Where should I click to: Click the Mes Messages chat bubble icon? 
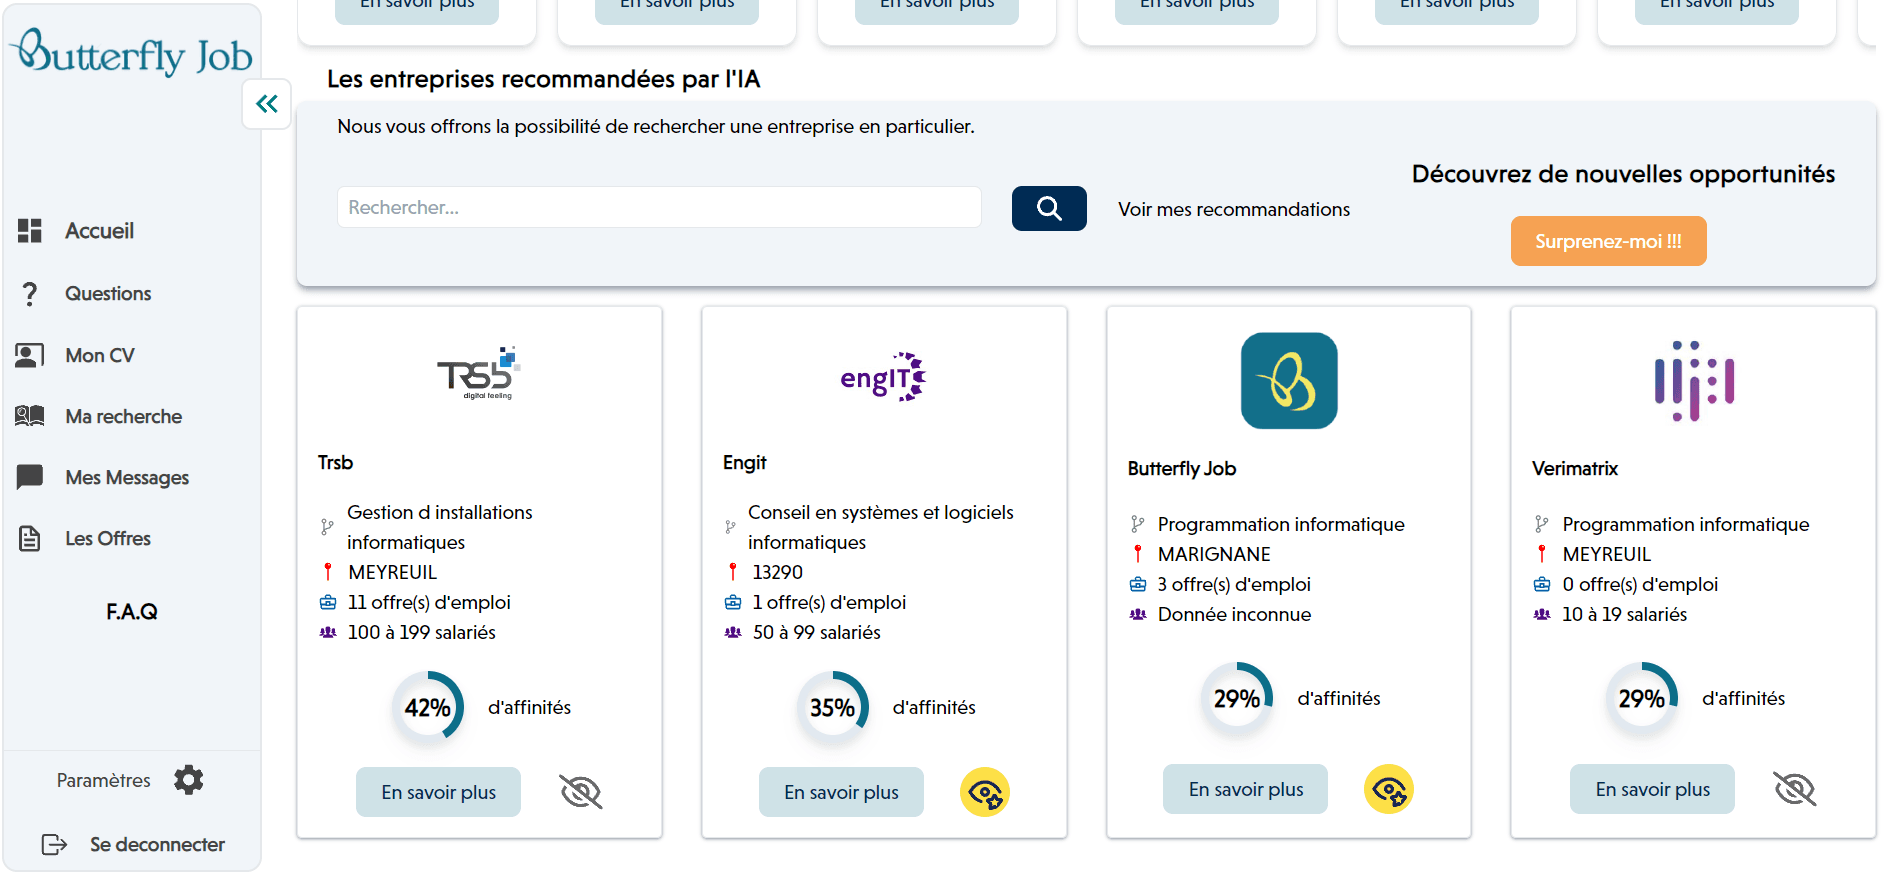(30, 477)
